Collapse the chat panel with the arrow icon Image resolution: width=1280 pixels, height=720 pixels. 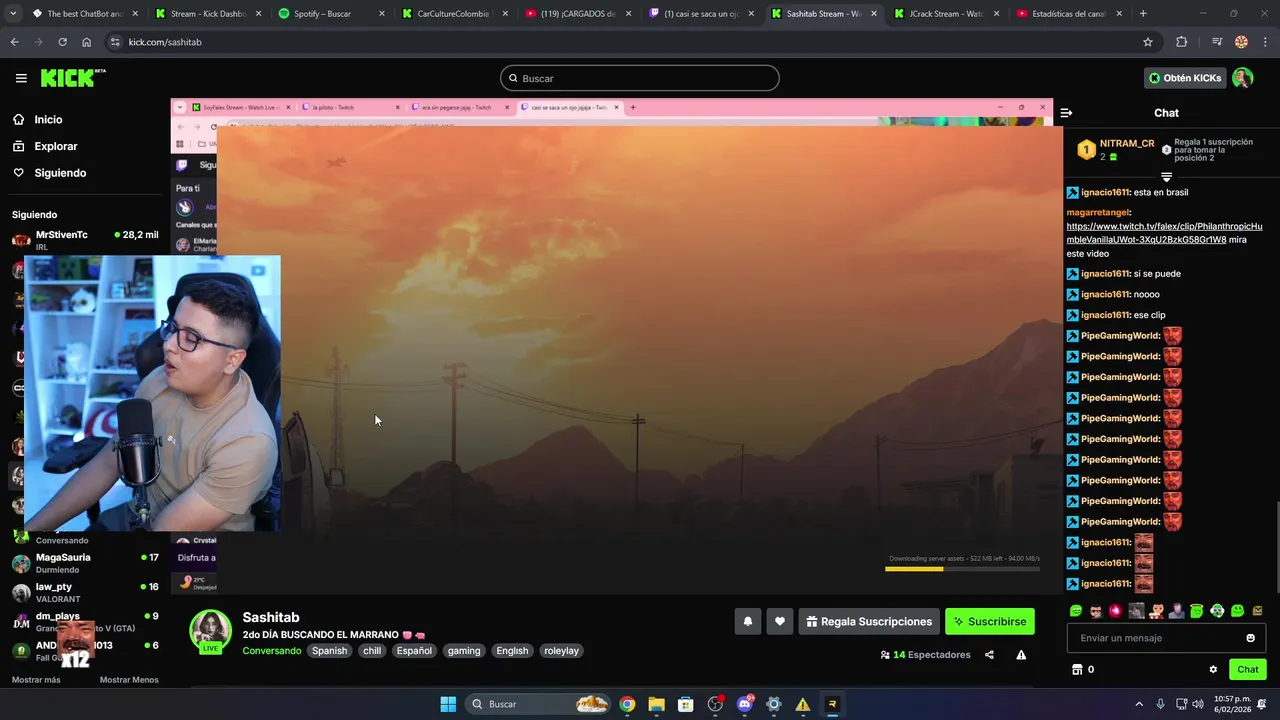tap(1066, 113)
